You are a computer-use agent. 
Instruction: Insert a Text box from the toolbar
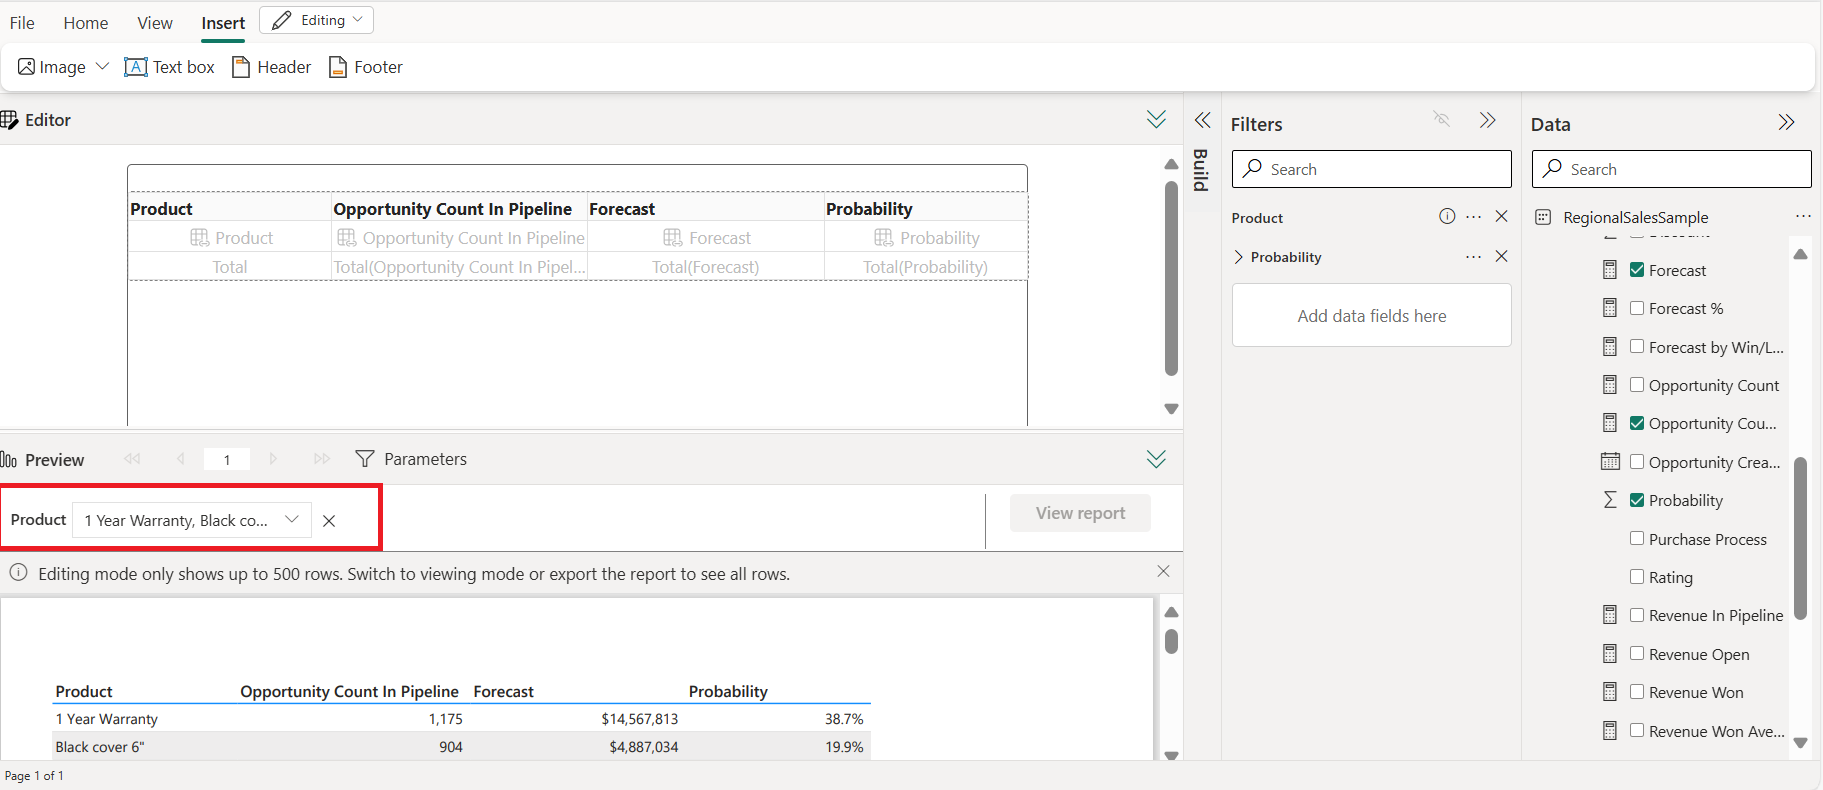[x=170, y=67]
